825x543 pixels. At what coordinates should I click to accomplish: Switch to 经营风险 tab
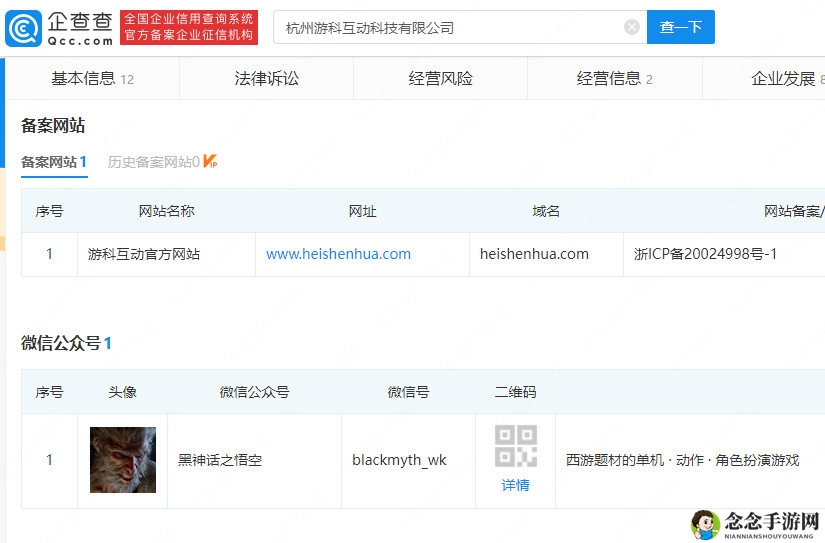440,78
